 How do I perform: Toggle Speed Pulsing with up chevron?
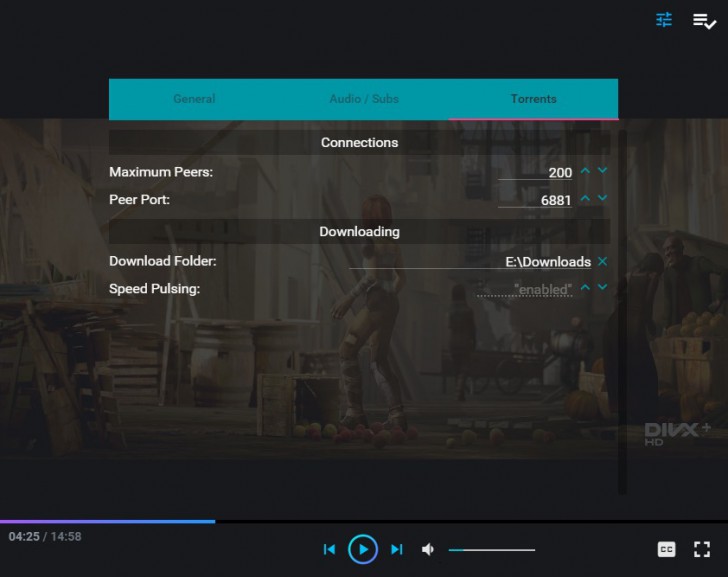coord(585,287)
